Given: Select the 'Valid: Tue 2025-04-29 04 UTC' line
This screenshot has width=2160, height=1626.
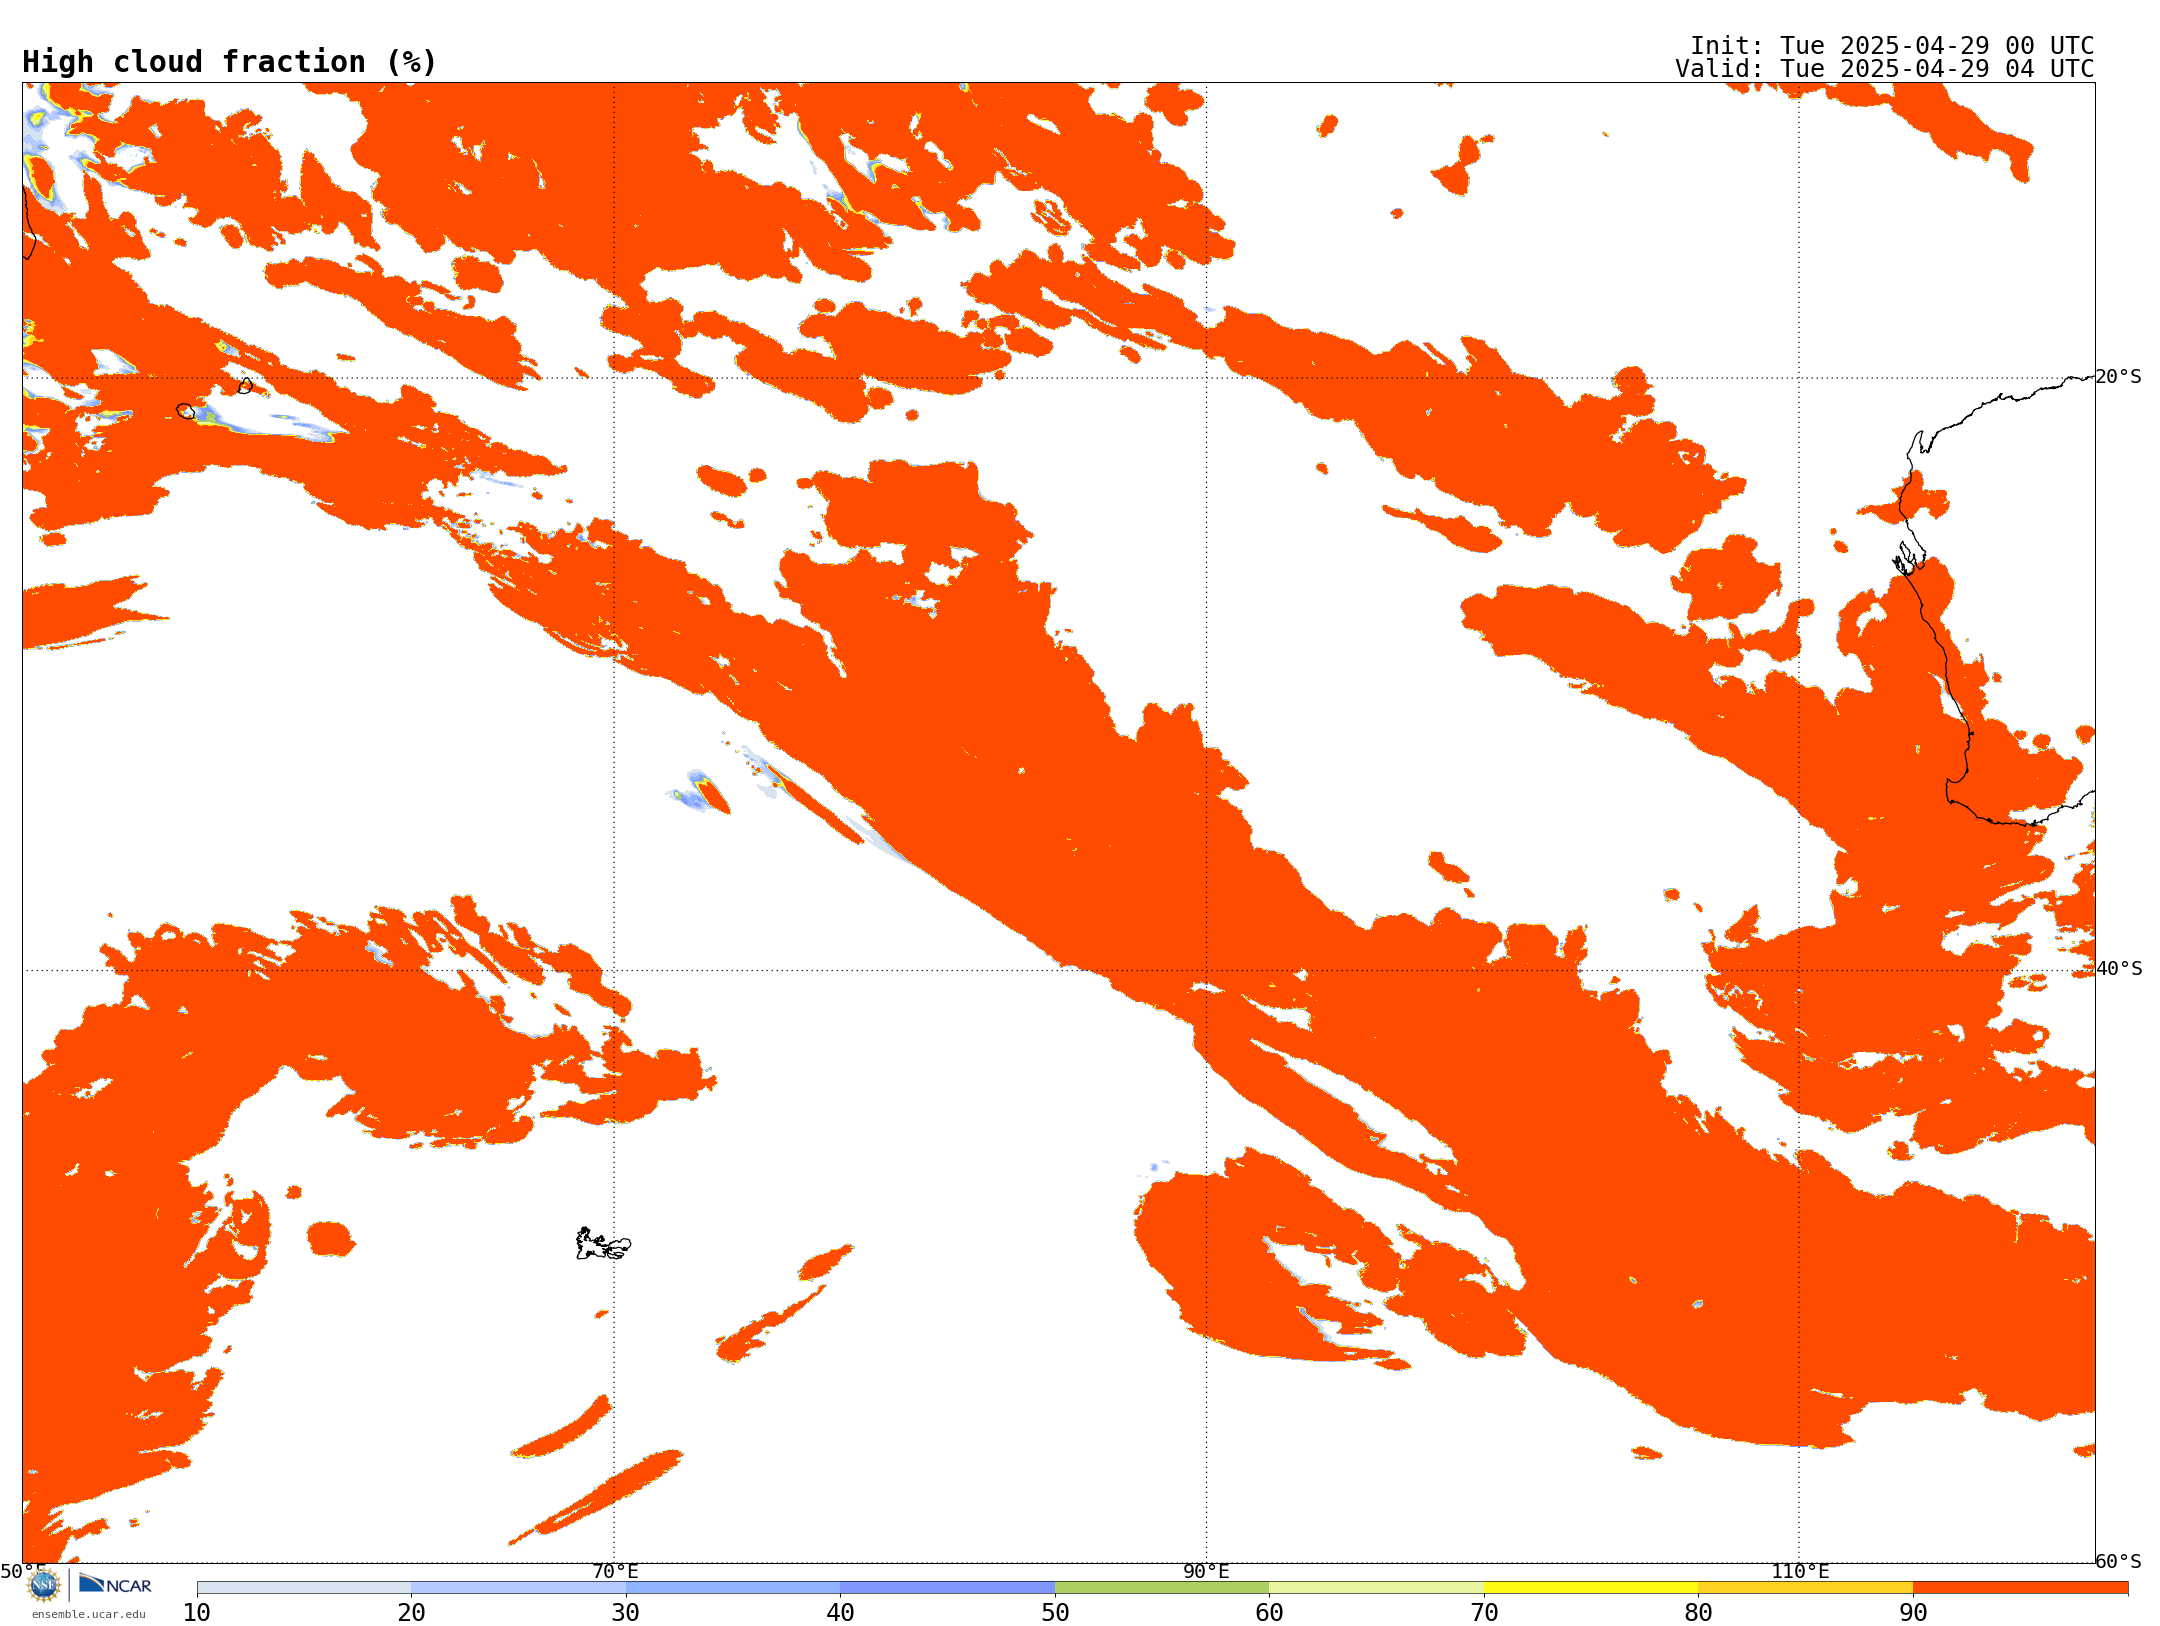Looking at the screenshot, I should point(1885,69).
